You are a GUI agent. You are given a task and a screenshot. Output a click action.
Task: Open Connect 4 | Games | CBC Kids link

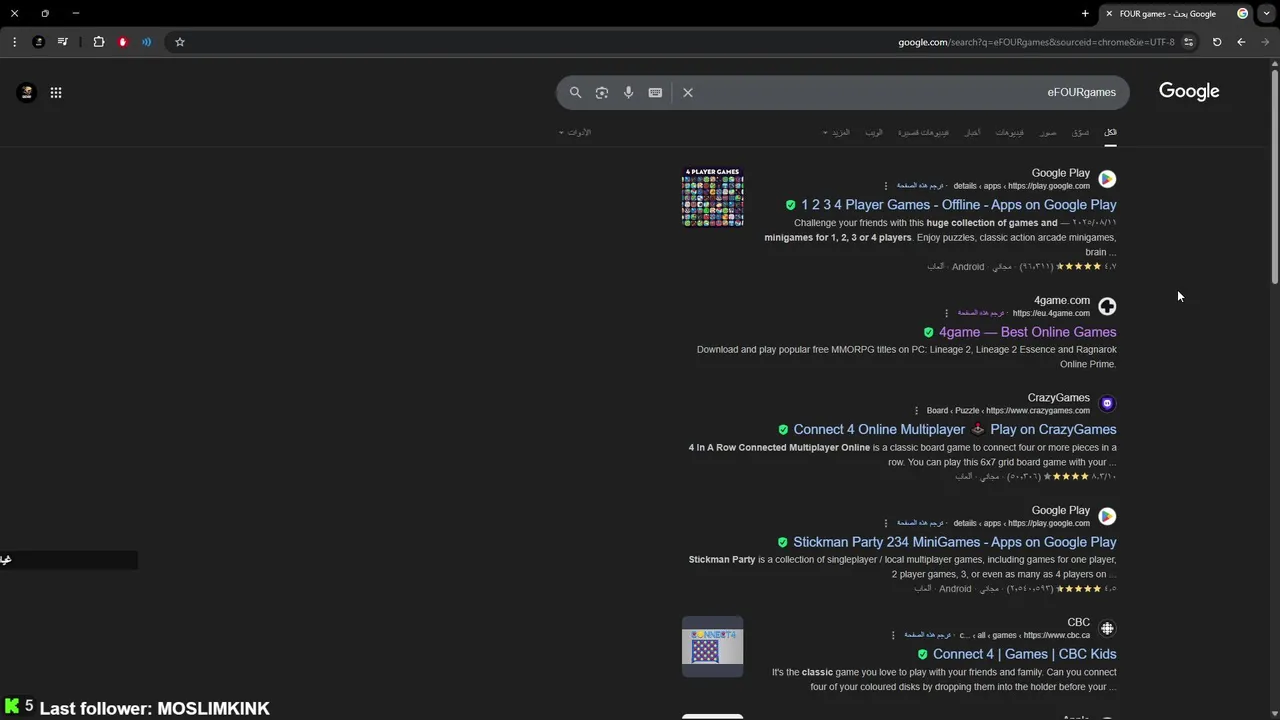tap(1024, 654)
